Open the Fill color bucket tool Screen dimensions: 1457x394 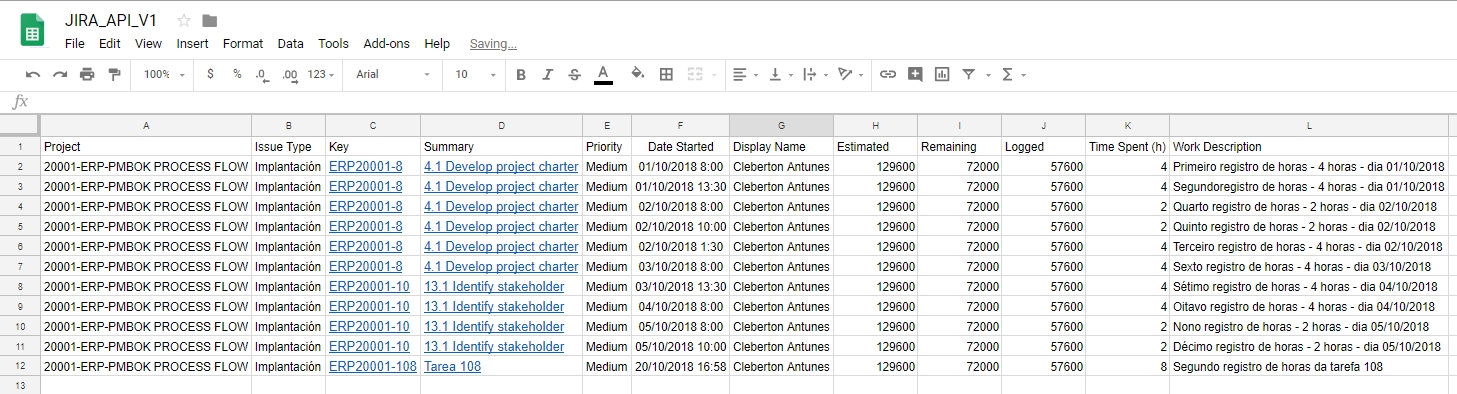click(x=638, y=74)
